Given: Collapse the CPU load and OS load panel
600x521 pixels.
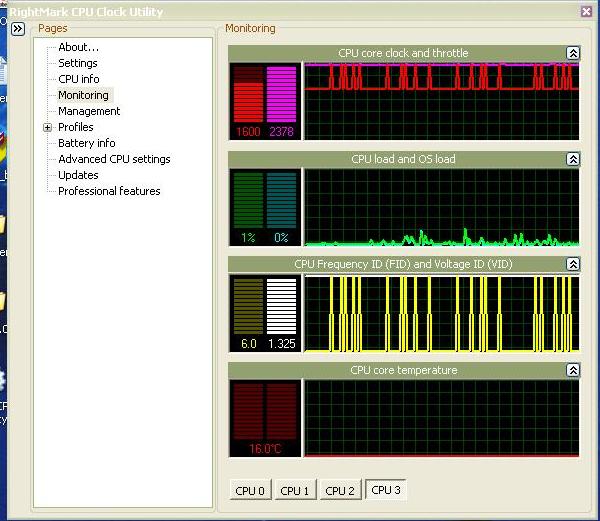Looking at the screenshot, I should [573, 159].
